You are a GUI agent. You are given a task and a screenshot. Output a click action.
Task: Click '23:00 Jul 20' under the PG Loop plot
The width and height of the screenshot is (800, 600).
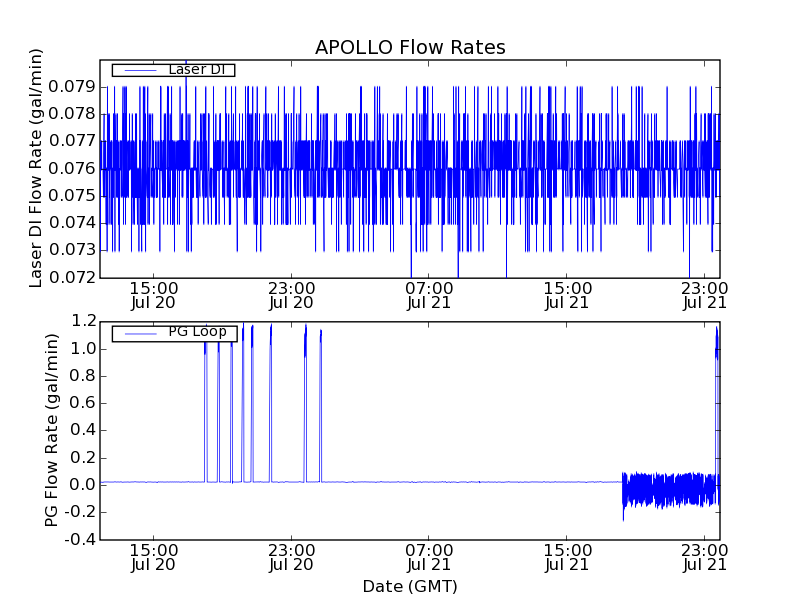click(x=291, y=558)
